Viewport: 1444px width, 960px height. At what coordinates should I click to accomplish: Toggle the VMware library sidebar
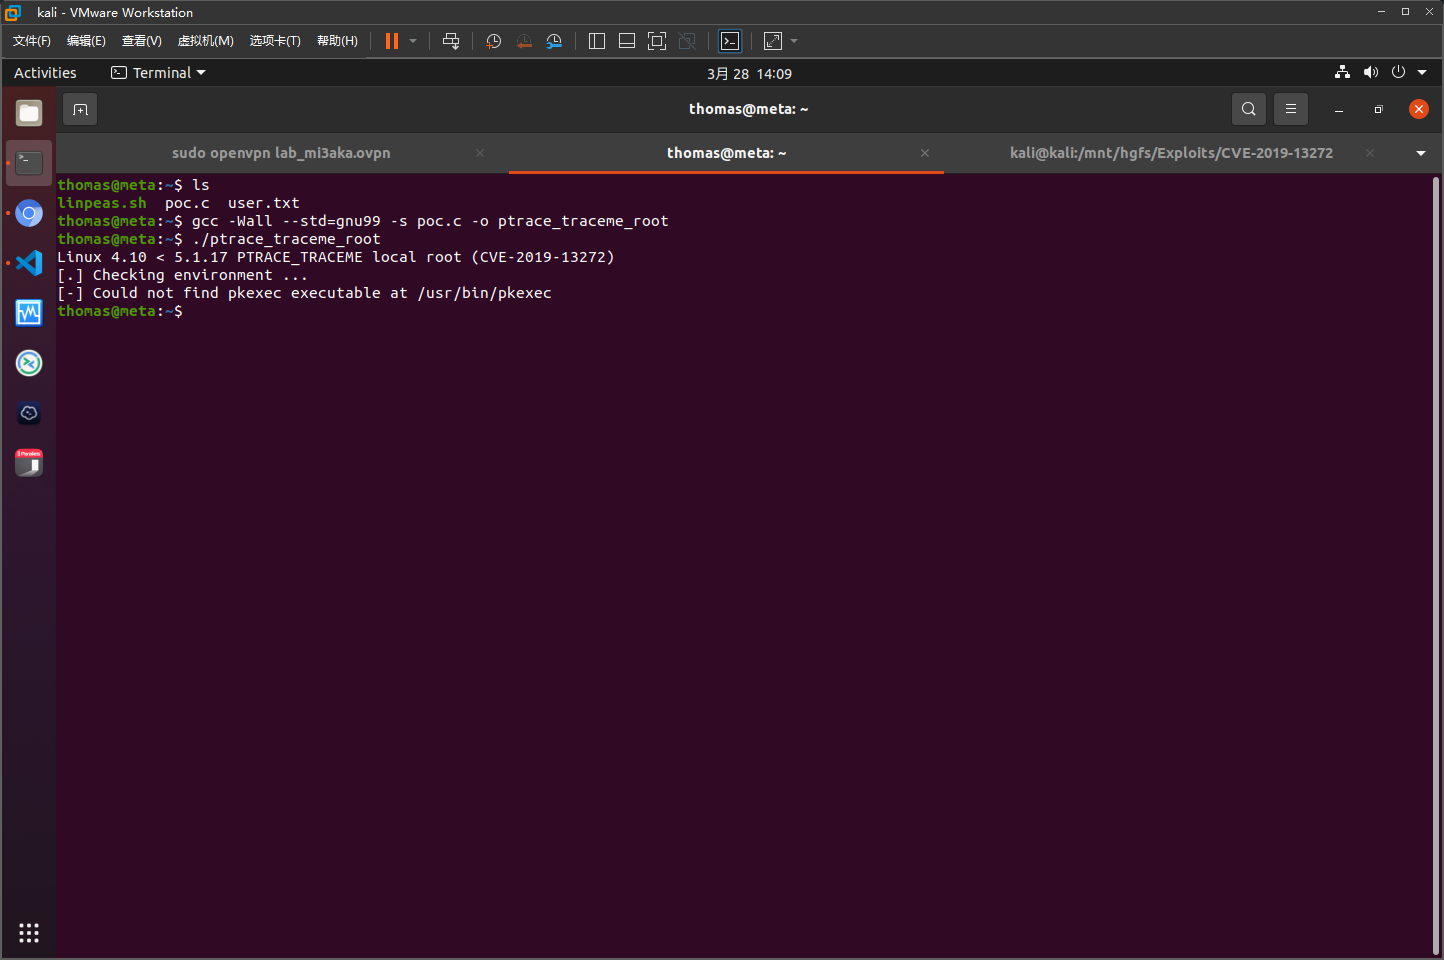click(597, 41)
